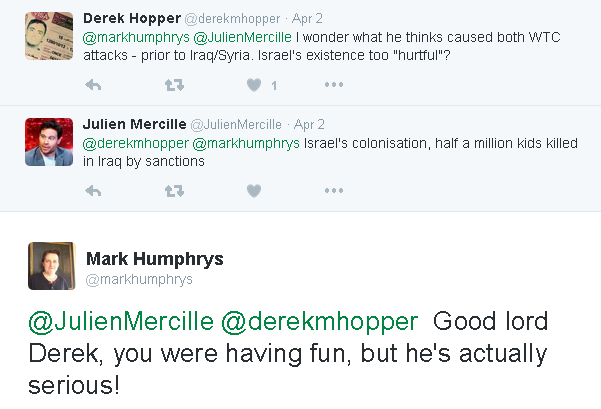
Task: Open Mark Humphrys' profile picture
Action: 51,266
